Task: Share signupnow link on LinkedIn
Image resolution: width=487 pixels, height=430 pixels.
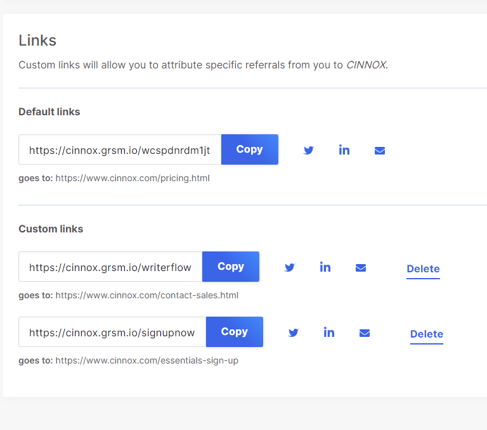Action: pyautogui.click(x=329, y=332)
